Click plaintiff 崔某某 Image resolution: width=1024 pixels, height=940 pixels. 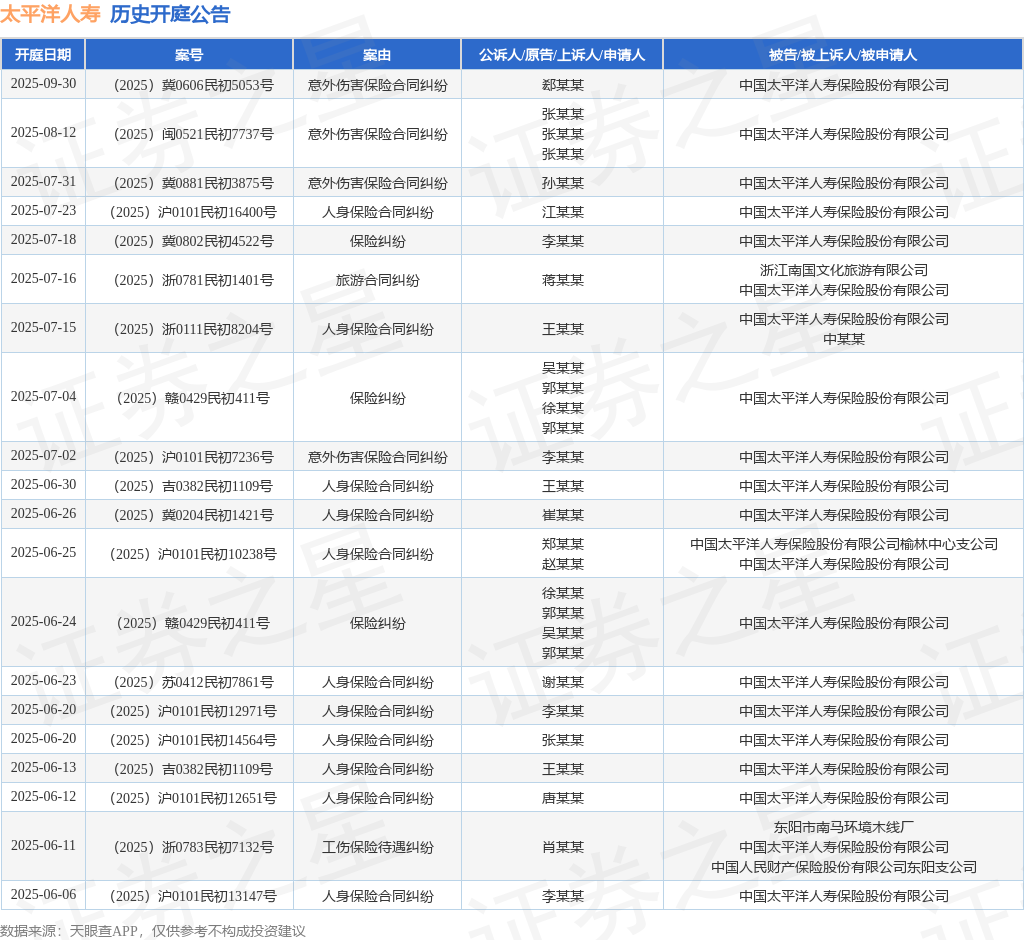(x=562, y=515)
